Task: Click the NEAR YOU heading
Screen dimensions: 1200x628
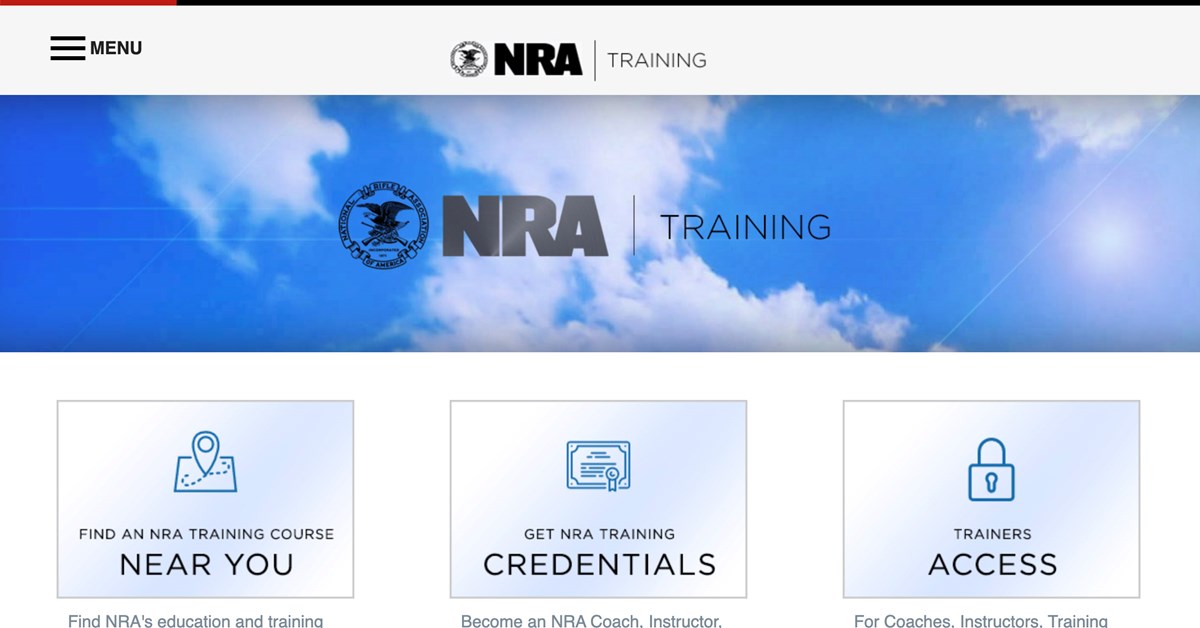Action: pos(206,564)
